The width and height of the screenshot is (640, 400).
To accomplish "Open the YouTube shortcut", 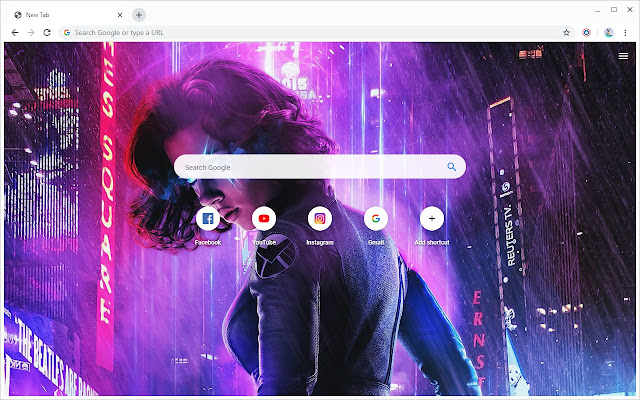I will point(264,219).
